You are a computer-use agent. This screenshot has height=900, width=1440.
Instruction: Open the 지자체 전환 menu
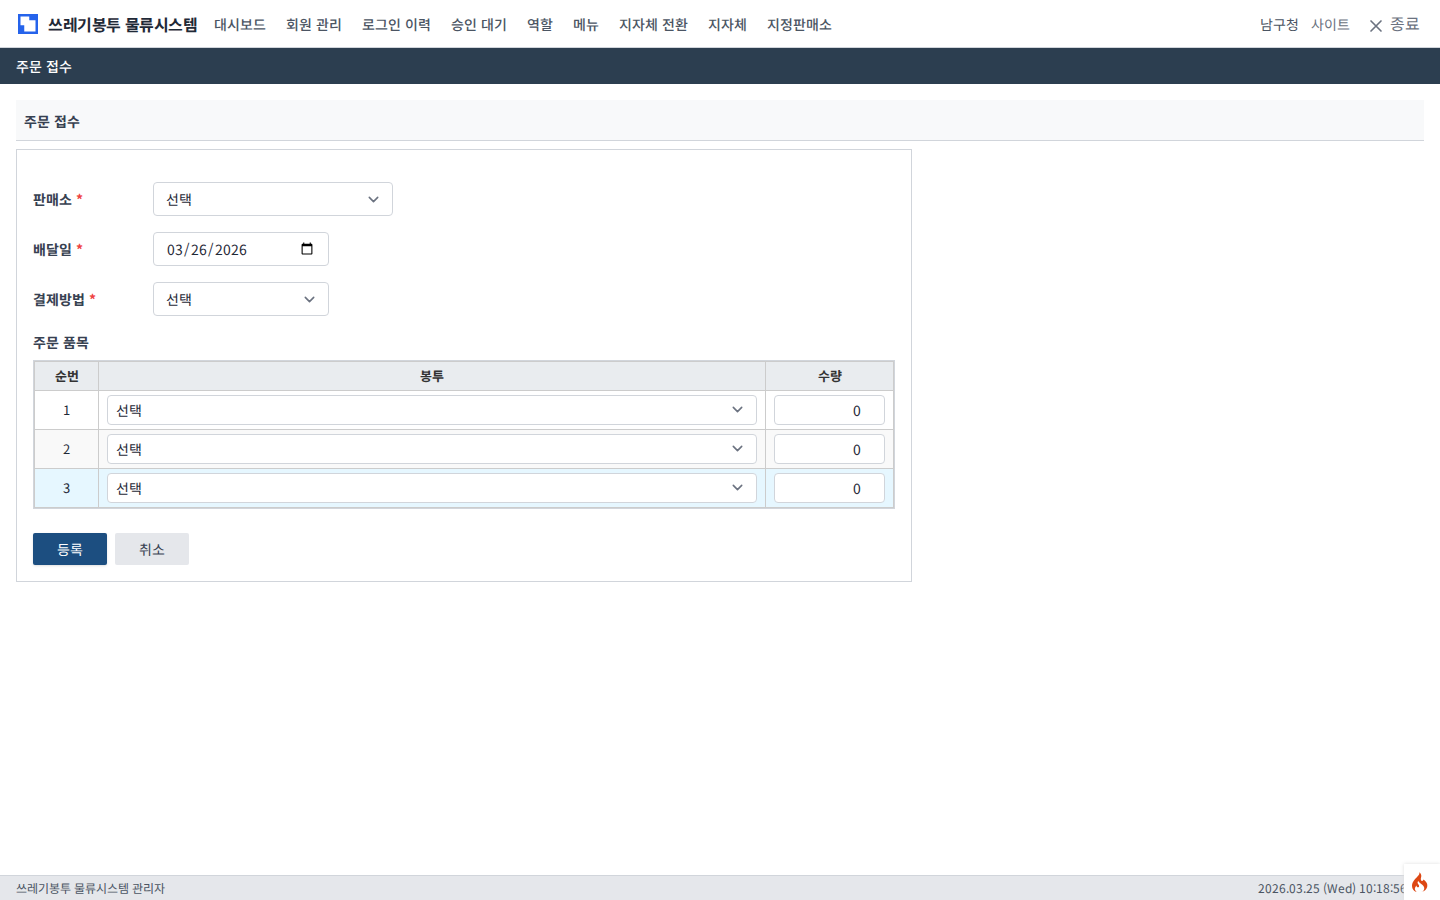[x=653, y=24]
